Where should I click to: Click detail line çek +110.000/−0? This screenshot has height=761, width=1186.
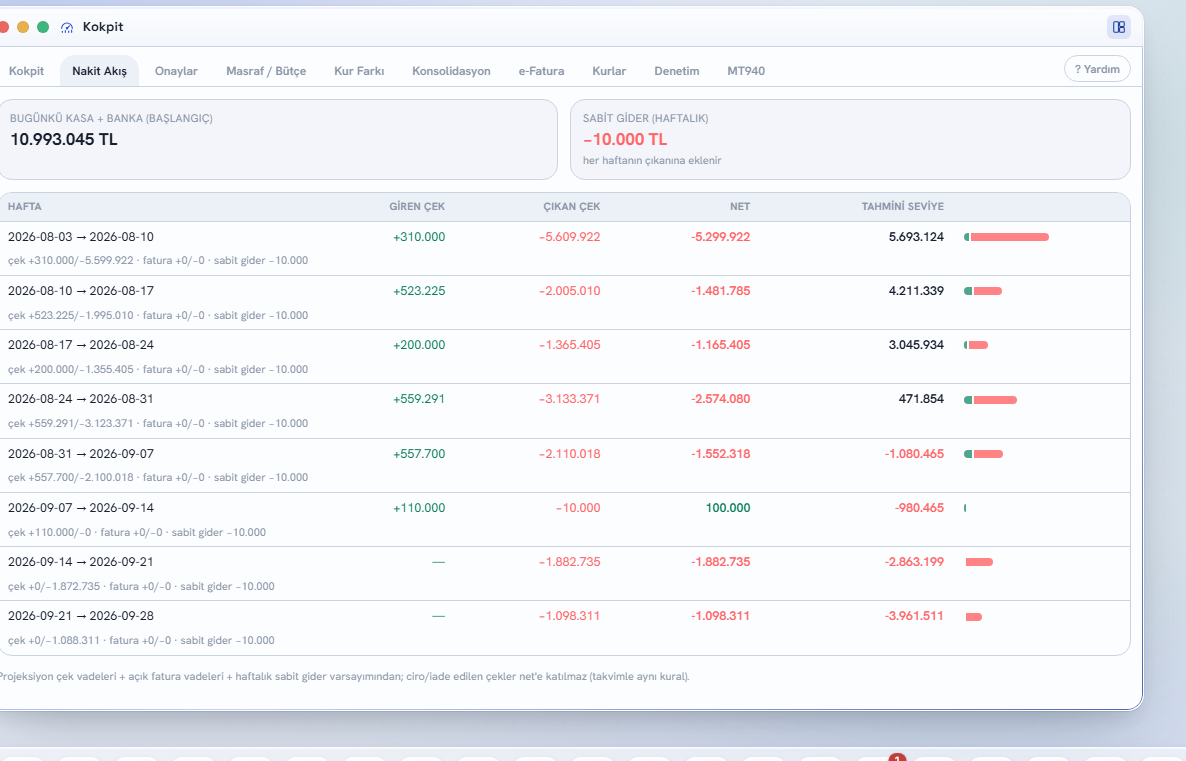[137, 533]
